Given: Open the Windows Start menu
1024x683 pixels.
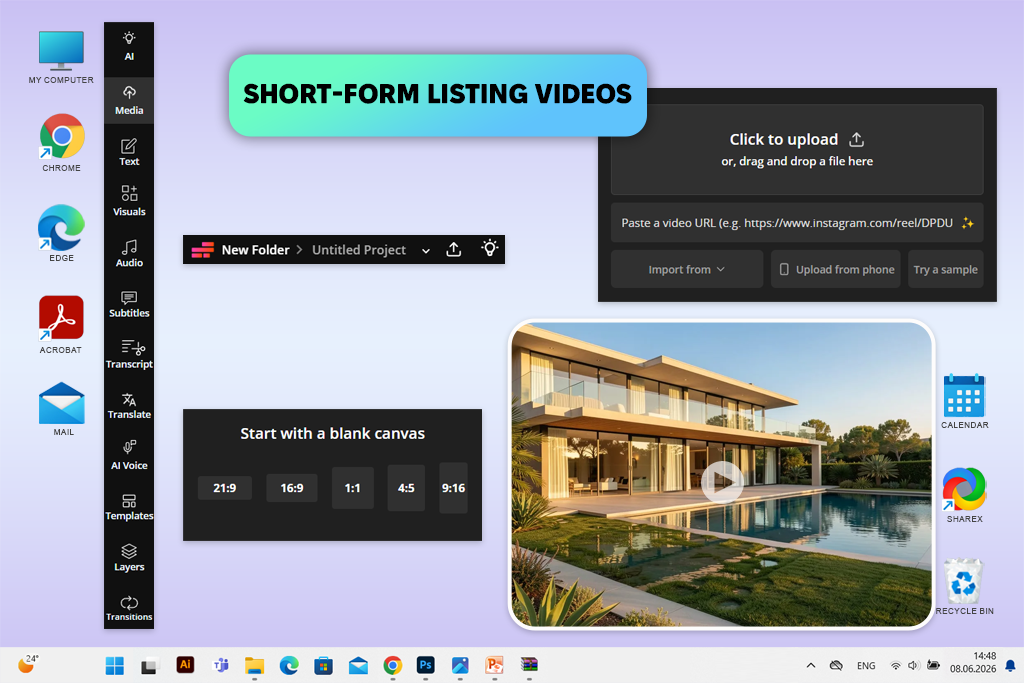Looking at the screenshot, I should click(x=115, y=665).
